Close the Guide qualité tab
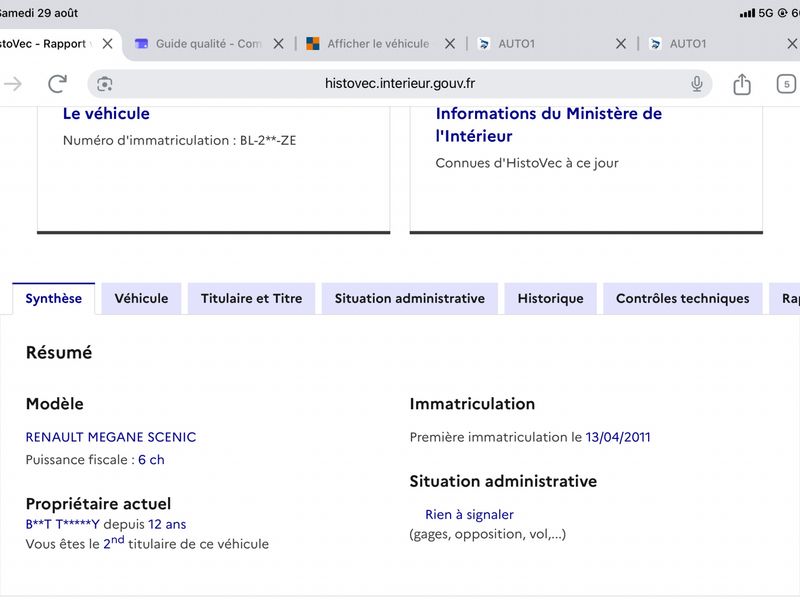The height and width of the screenshot is (600, 800). (x=278, y=44)
